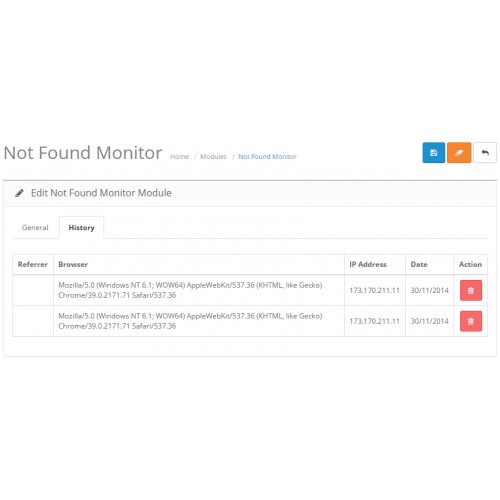Click the second row's date 30/11/2014
The image size is (500, 500).
tap(429, 321)
